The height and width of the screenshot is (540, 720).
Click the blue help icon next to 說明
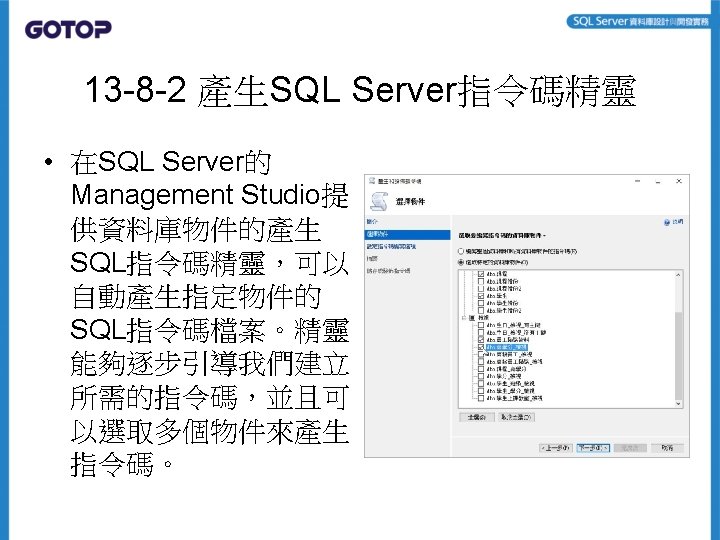tap(667, 222)
